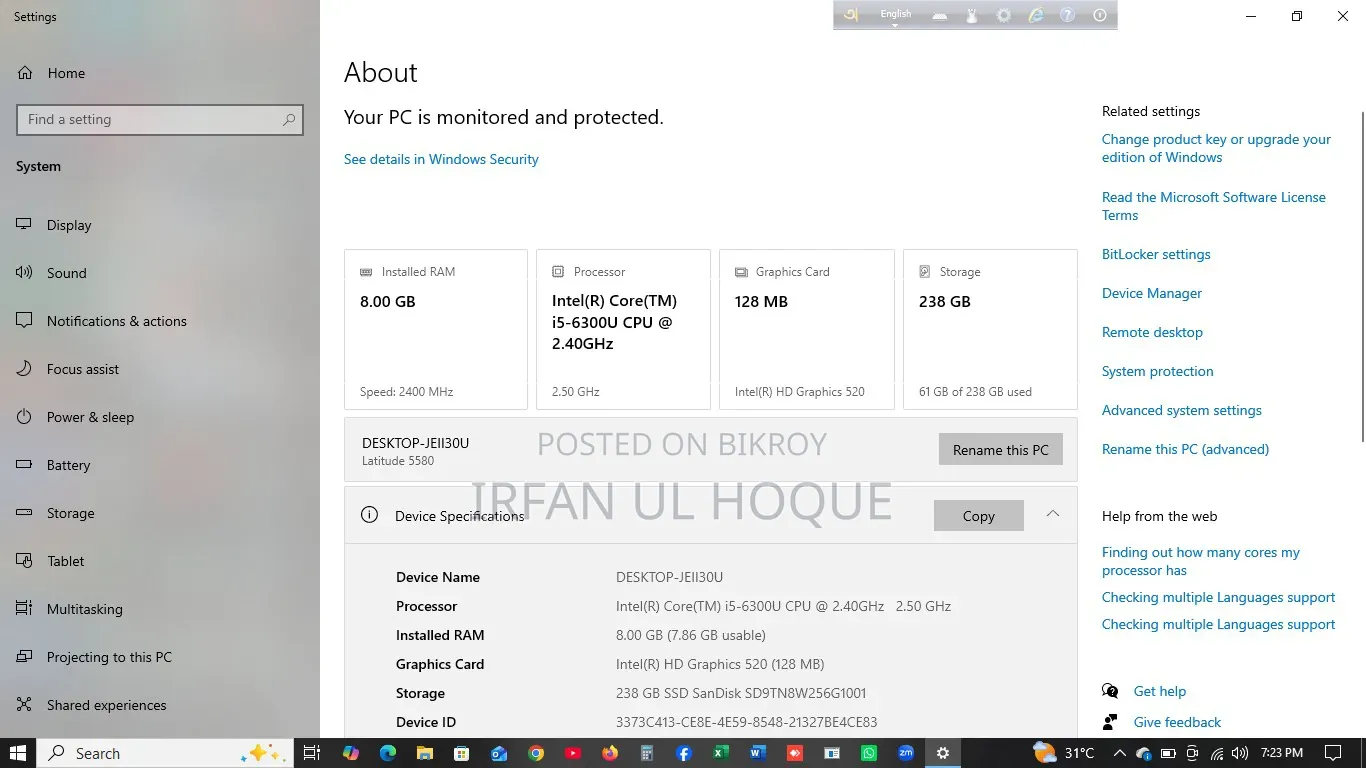Open the Tablet settings page
The width and height of the screenshot is (1366, 768).
(x=160, y=561)
